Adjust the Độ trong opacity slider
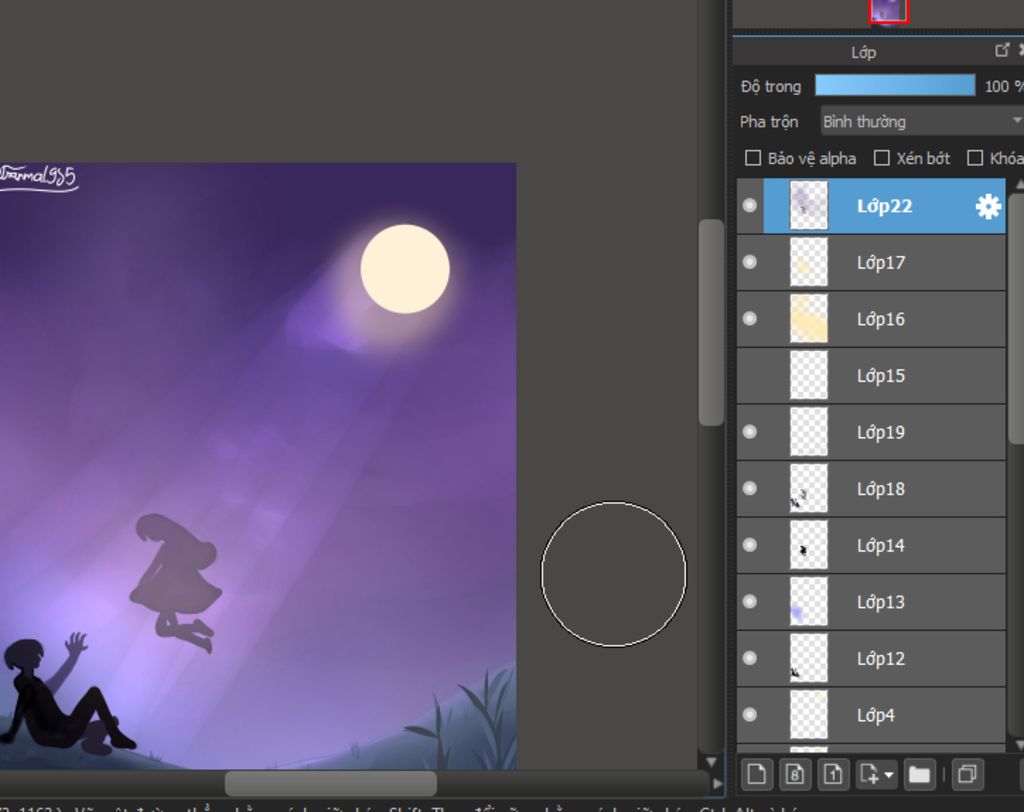 pyautogui.click(x=894, y=86)
